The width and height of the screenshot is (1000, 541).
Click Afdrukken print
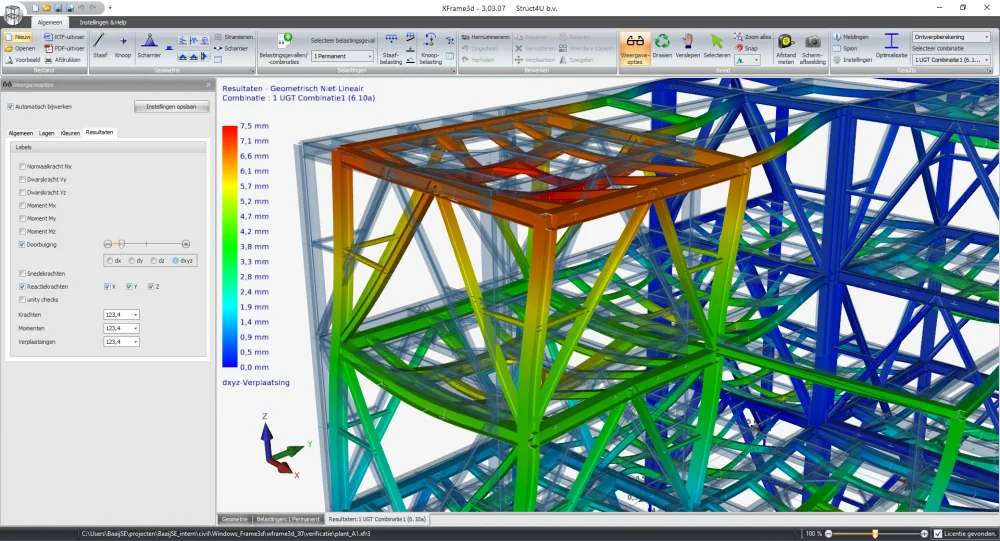point(62,60)
